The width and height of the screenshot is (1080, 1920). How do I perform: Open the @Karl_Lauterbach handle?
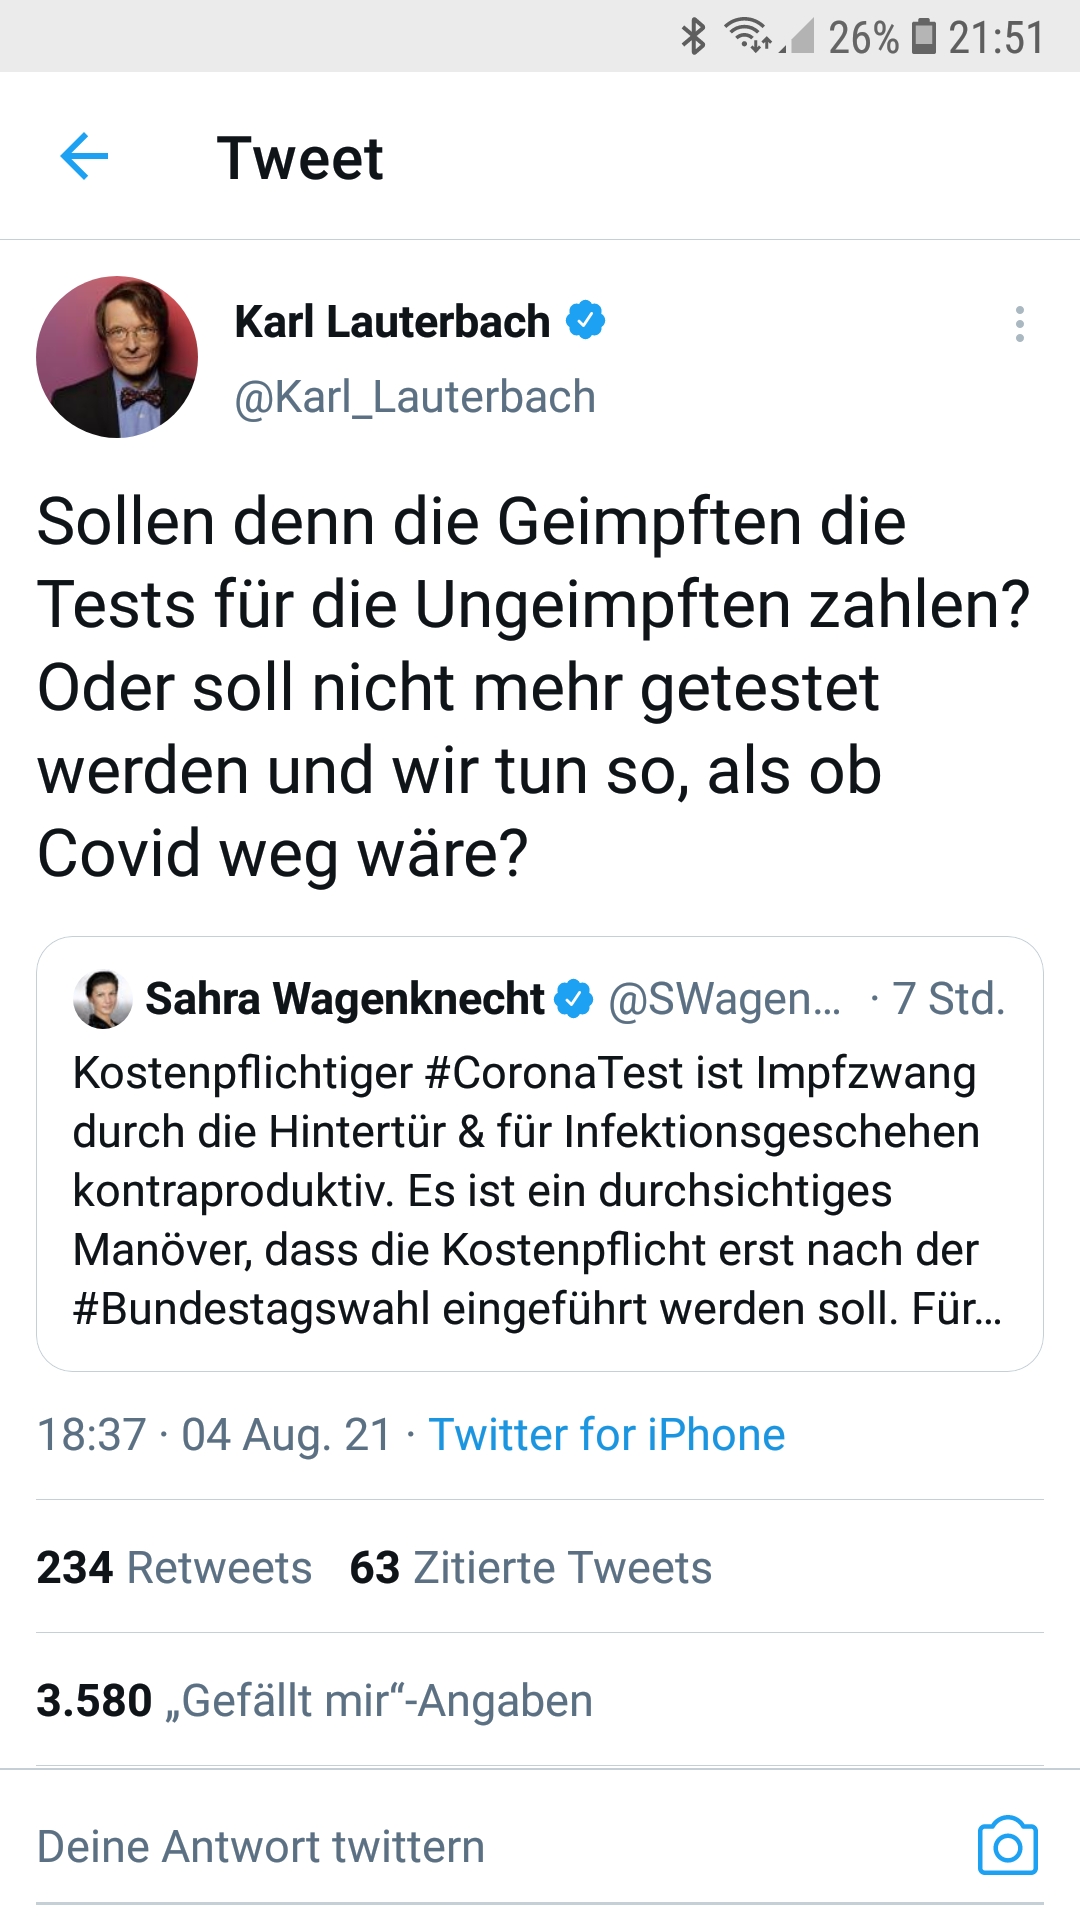click(415, 397)
